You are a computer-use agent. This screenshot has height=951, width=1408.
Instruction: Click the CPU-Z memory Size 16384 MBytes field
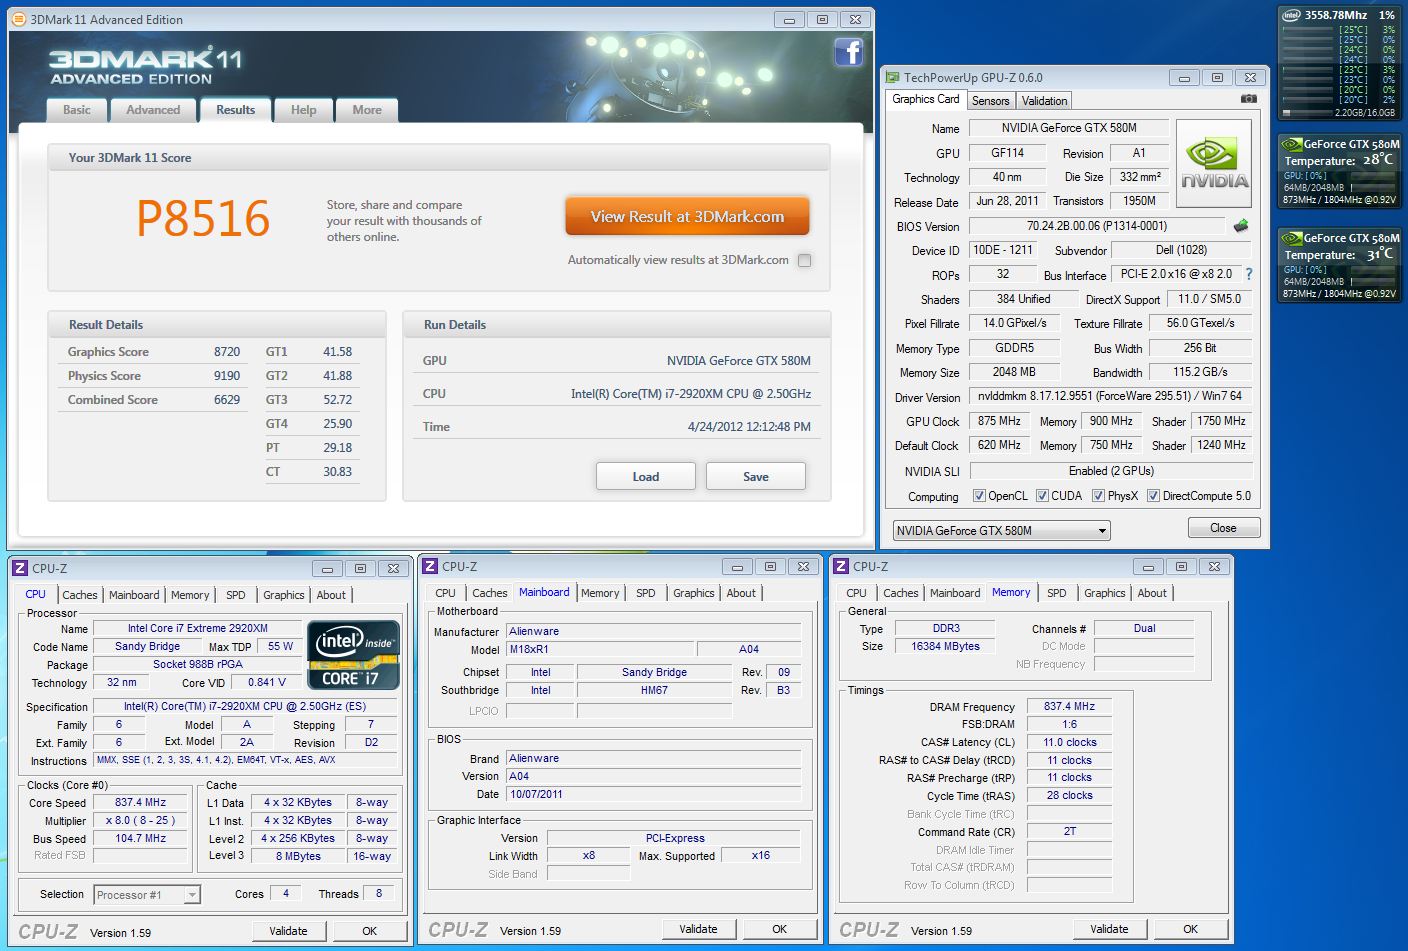tap(945, 647)
